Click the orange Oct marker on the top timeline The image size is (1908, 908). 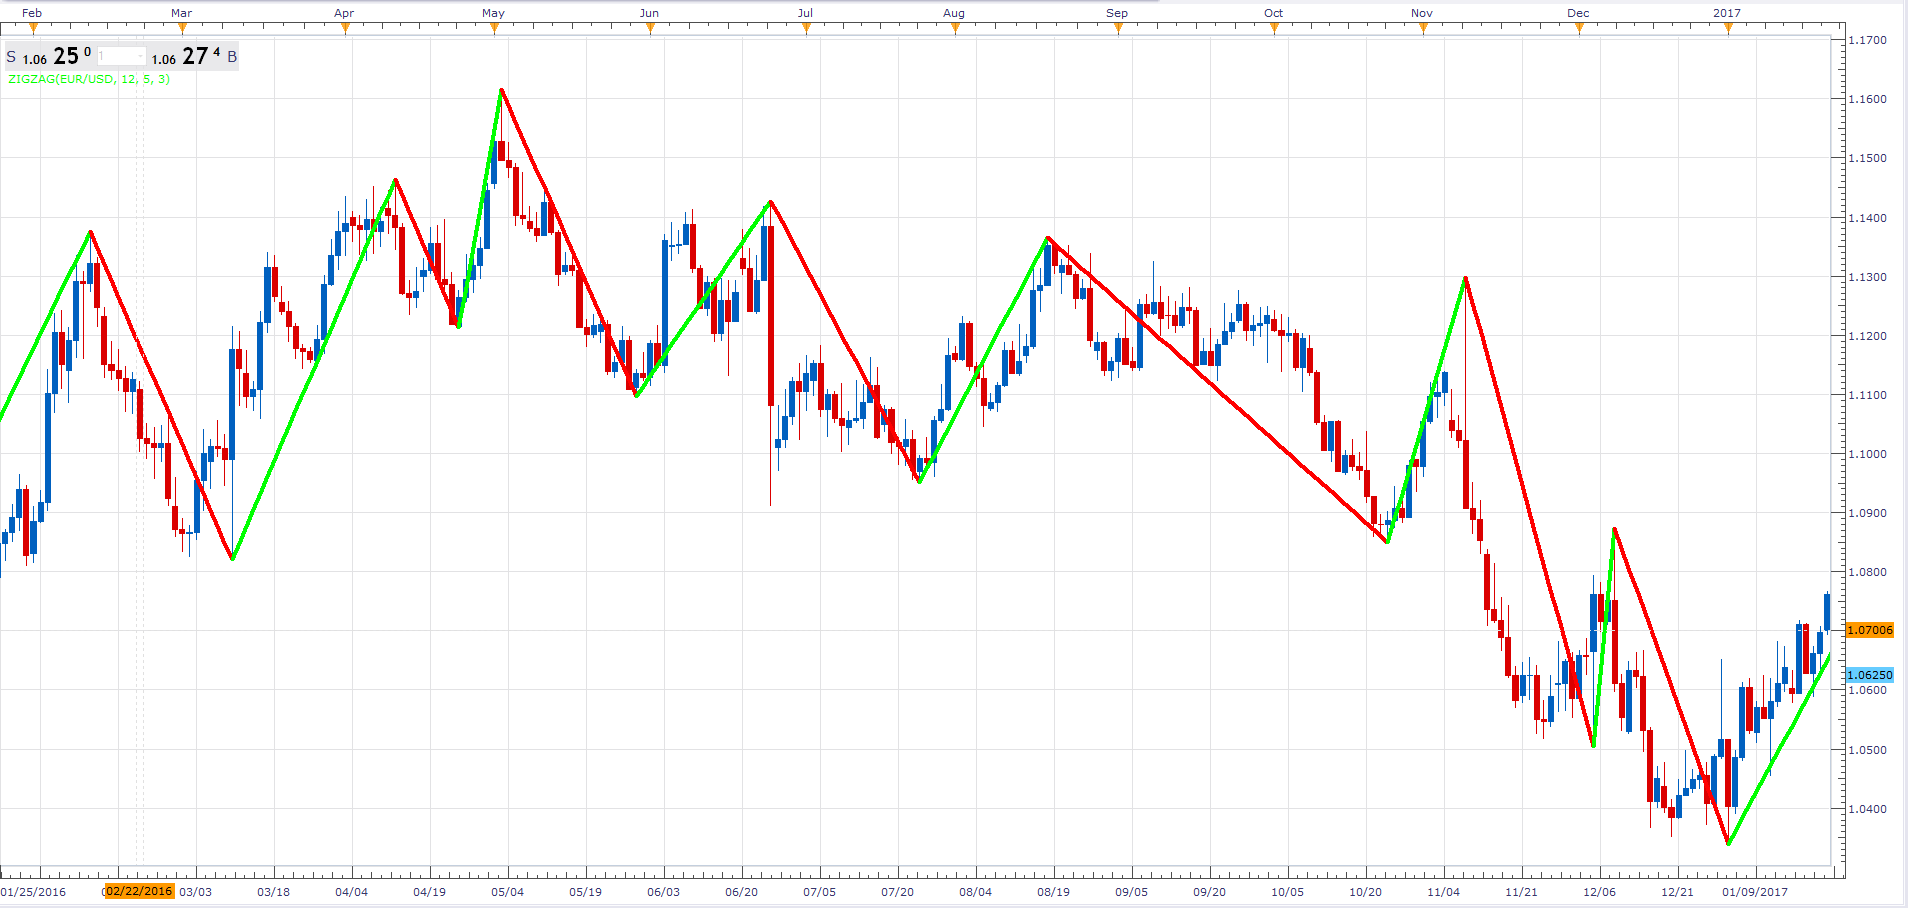coord(1274,28)
